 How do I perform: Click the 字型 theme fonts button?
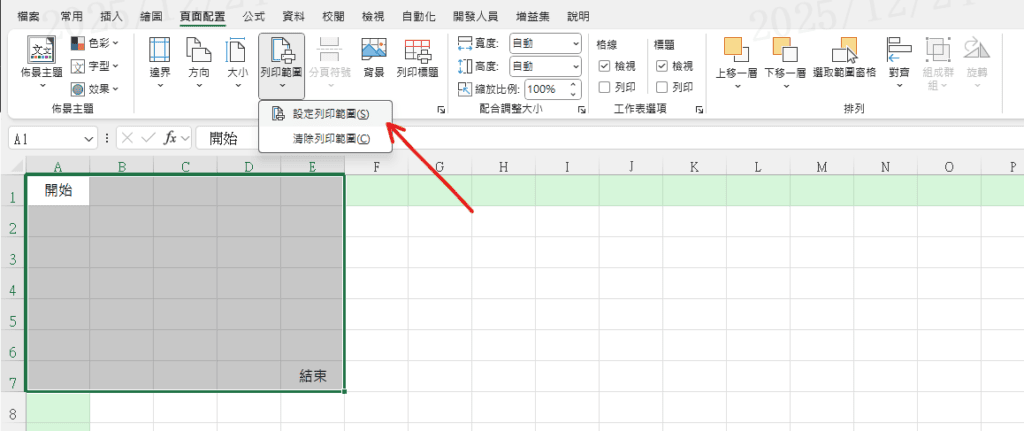[96, 65]
